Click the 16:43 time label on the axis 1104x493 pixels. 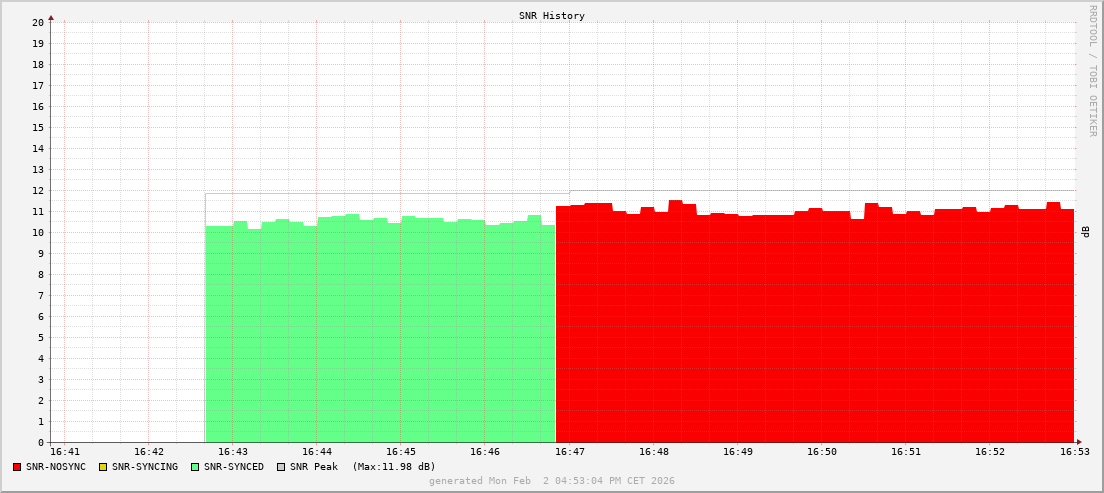click(x=232, y=452)
